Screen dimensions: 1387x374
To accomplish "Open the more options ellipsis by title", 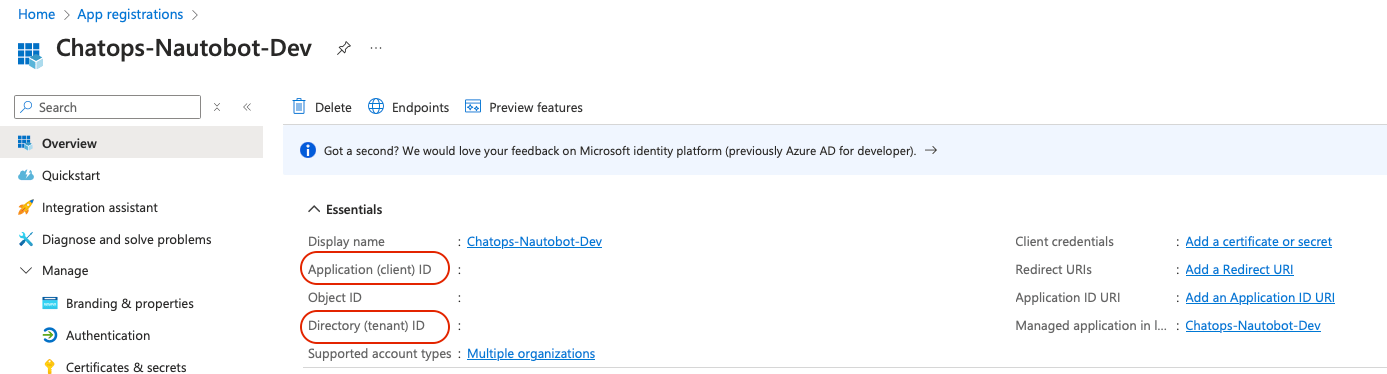I will [376, 48].
